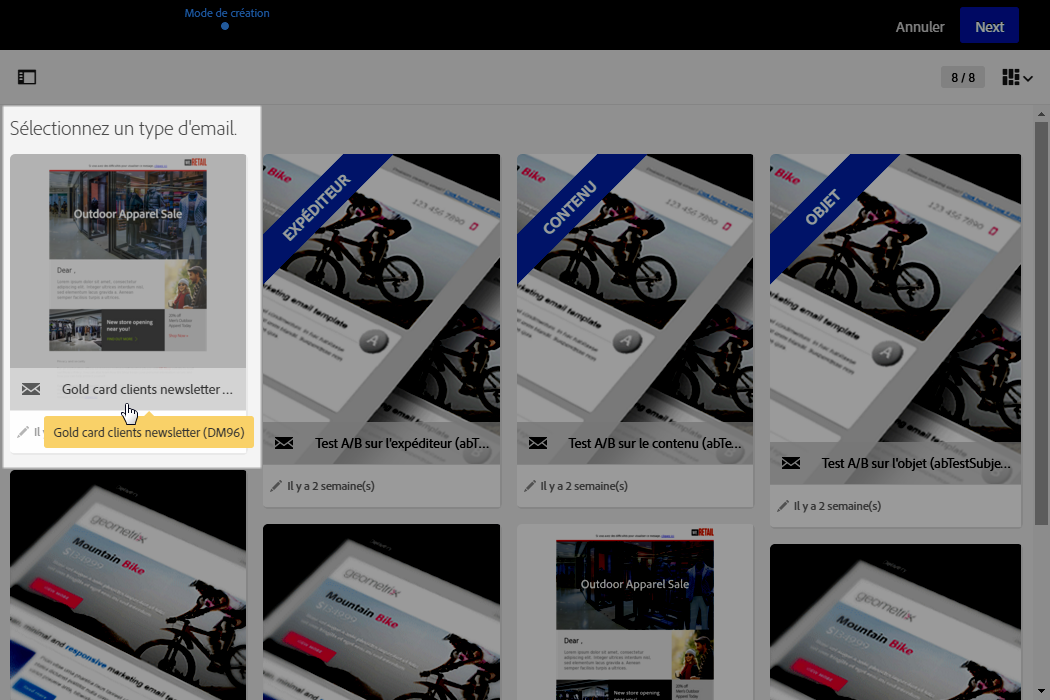
Task: Click envelope icon beside Test A/B sur l'expéditeur
Action: pos(284,443)
